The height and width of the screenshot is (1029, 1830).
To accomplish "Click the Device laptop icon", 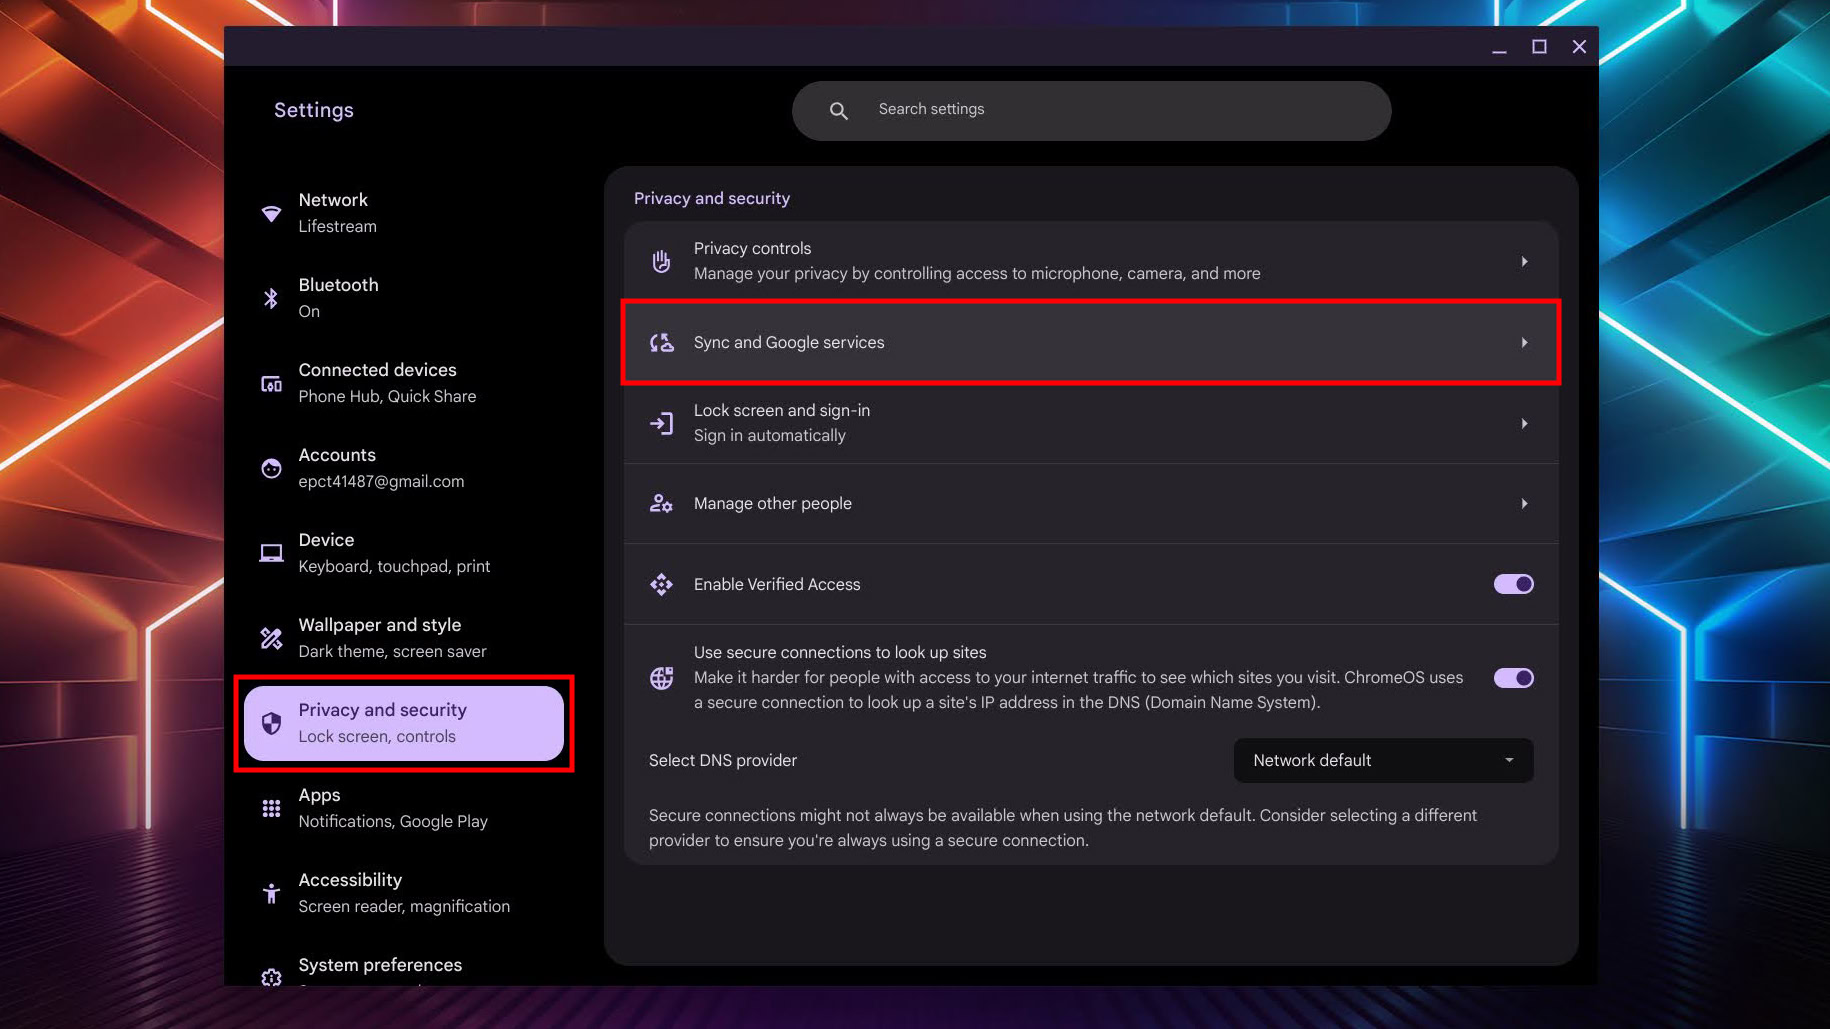I will coord(271,553).
